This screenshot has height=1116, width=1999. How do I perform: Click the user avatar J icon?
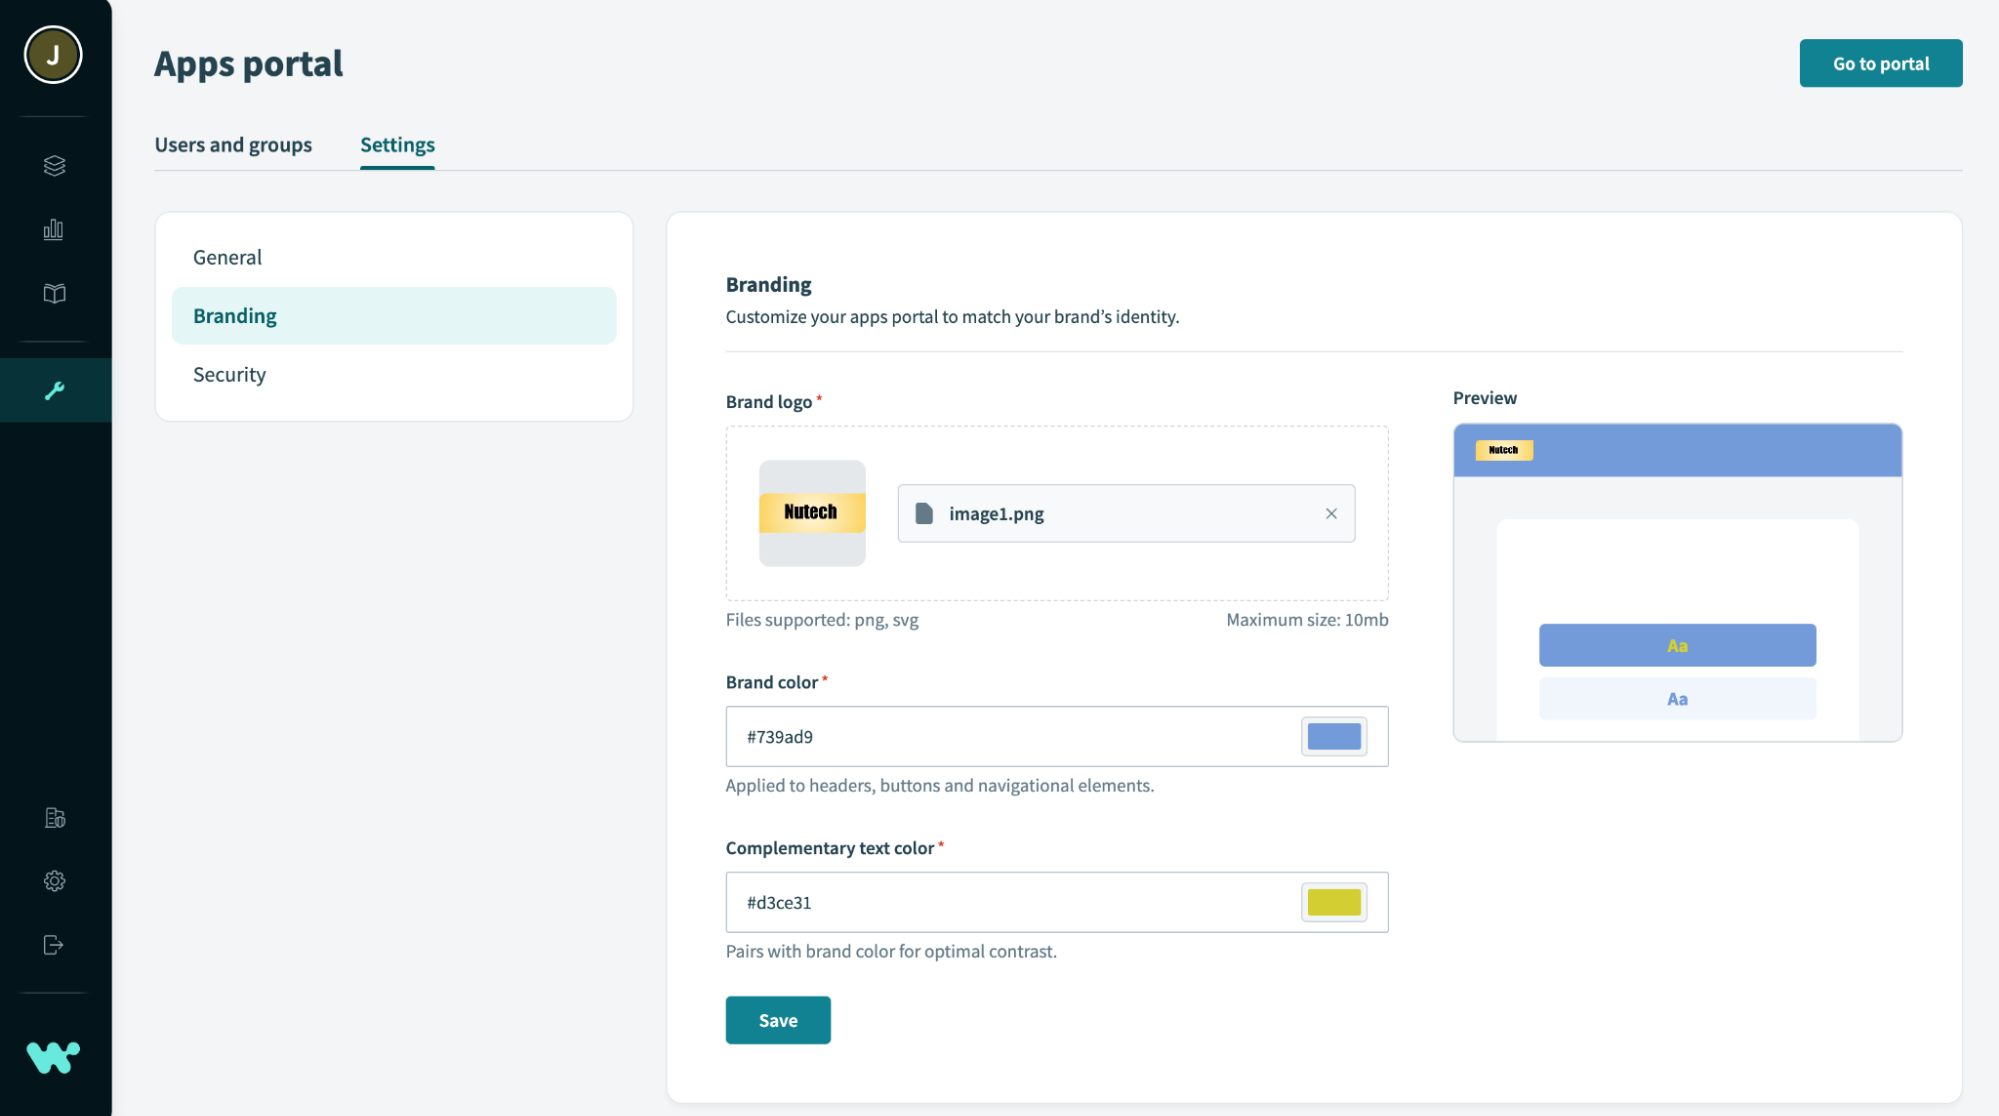click(53, 55)
